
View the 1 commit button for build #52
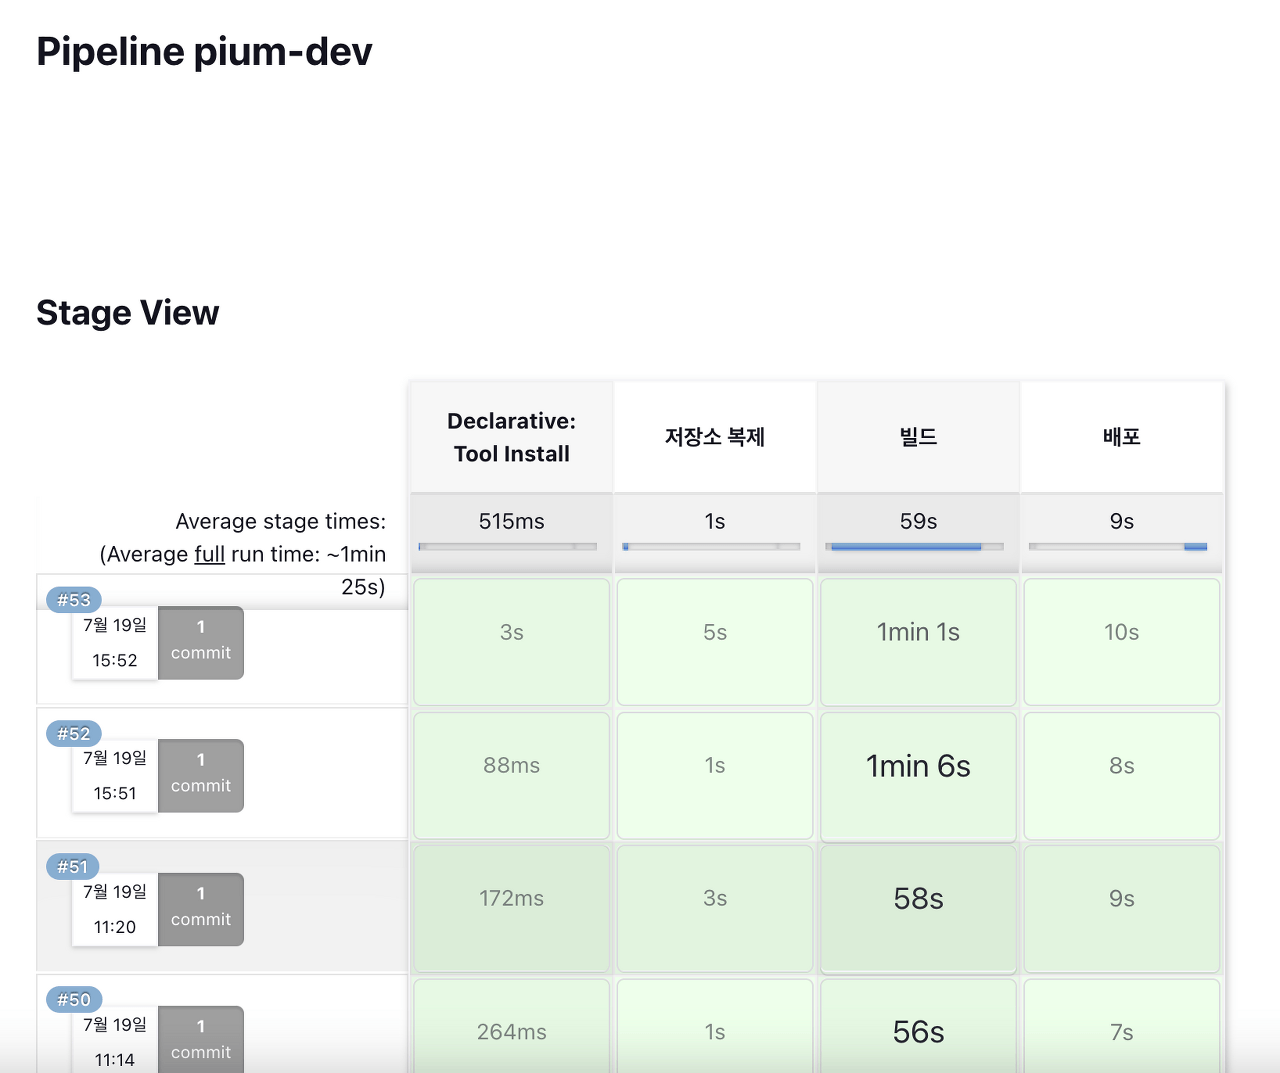pyautogui.click(x=201, y=776)
